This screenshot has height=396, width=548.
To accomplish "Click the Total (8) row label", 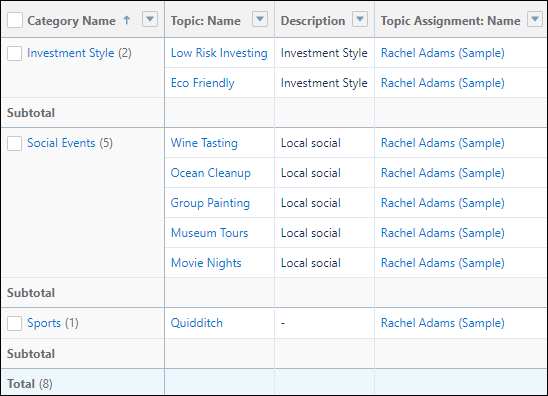I will 30,384.
